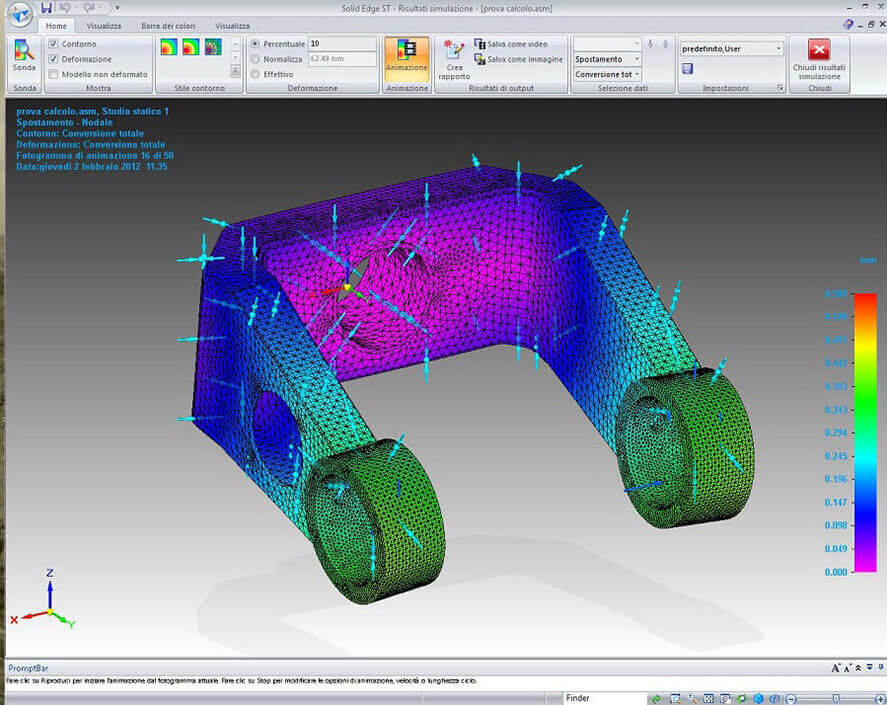Uncheck the Contorno checkbox
Image resolution: width=887 pixels, height=705 pixels.
point(53,44)
